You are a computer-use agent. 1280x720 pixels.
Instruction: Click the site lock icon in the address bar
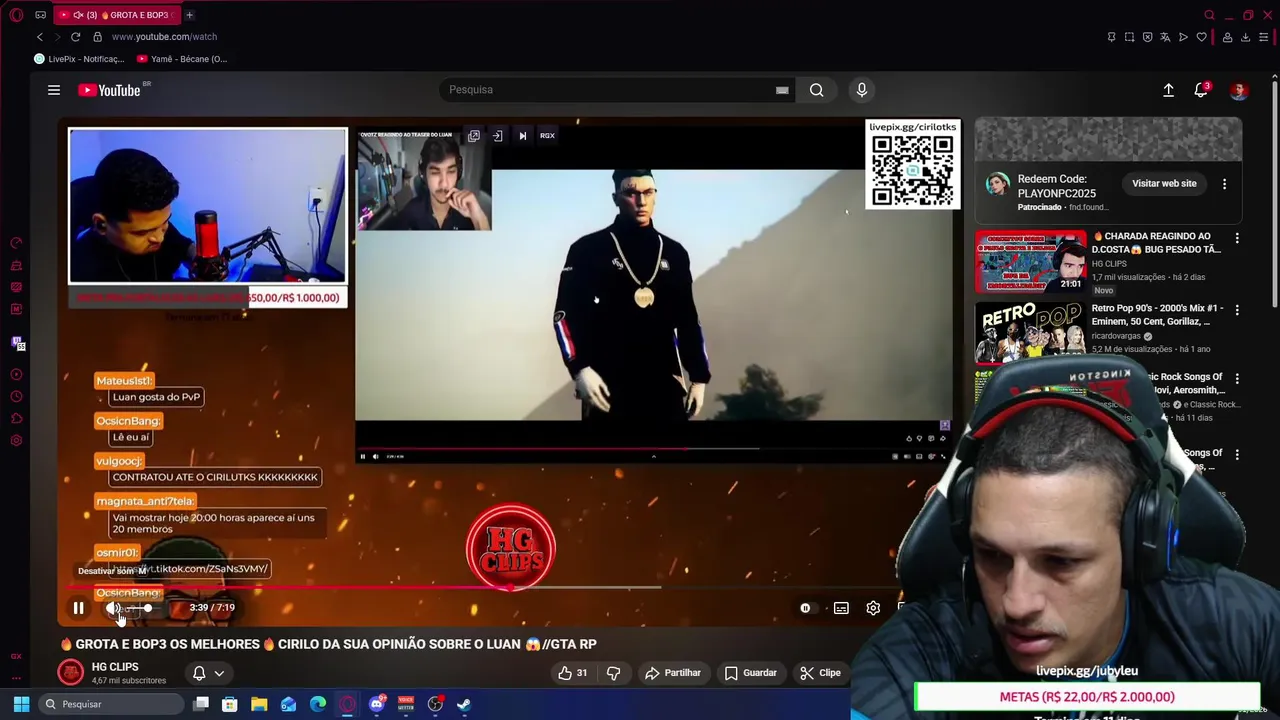97,37
